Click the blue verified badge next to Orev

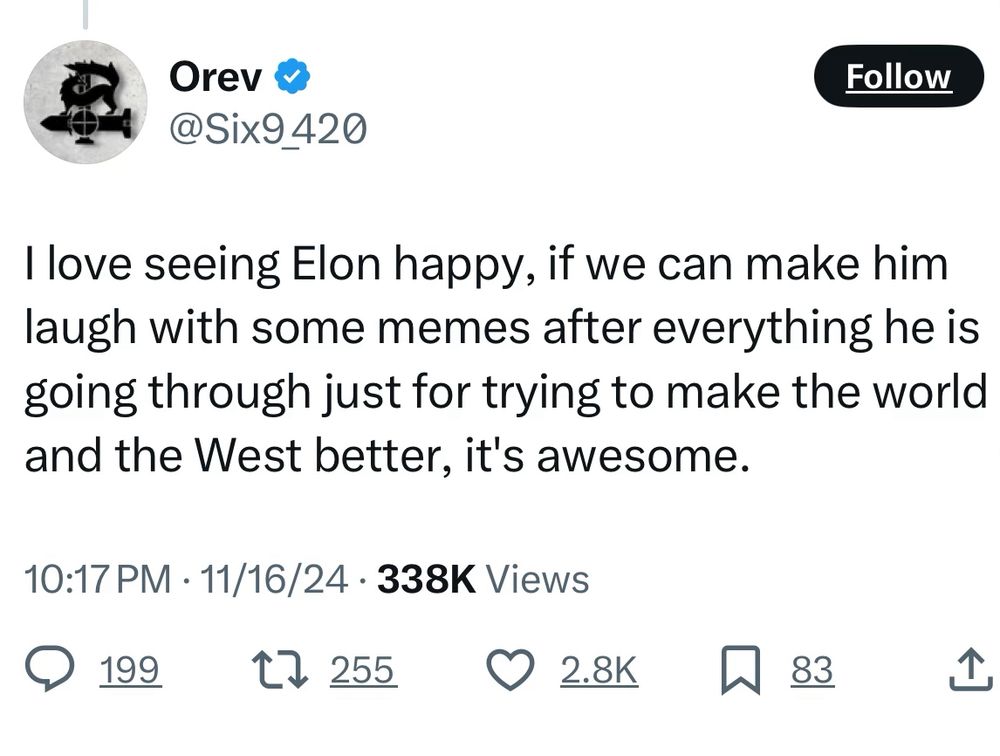[x=292, y=76]
